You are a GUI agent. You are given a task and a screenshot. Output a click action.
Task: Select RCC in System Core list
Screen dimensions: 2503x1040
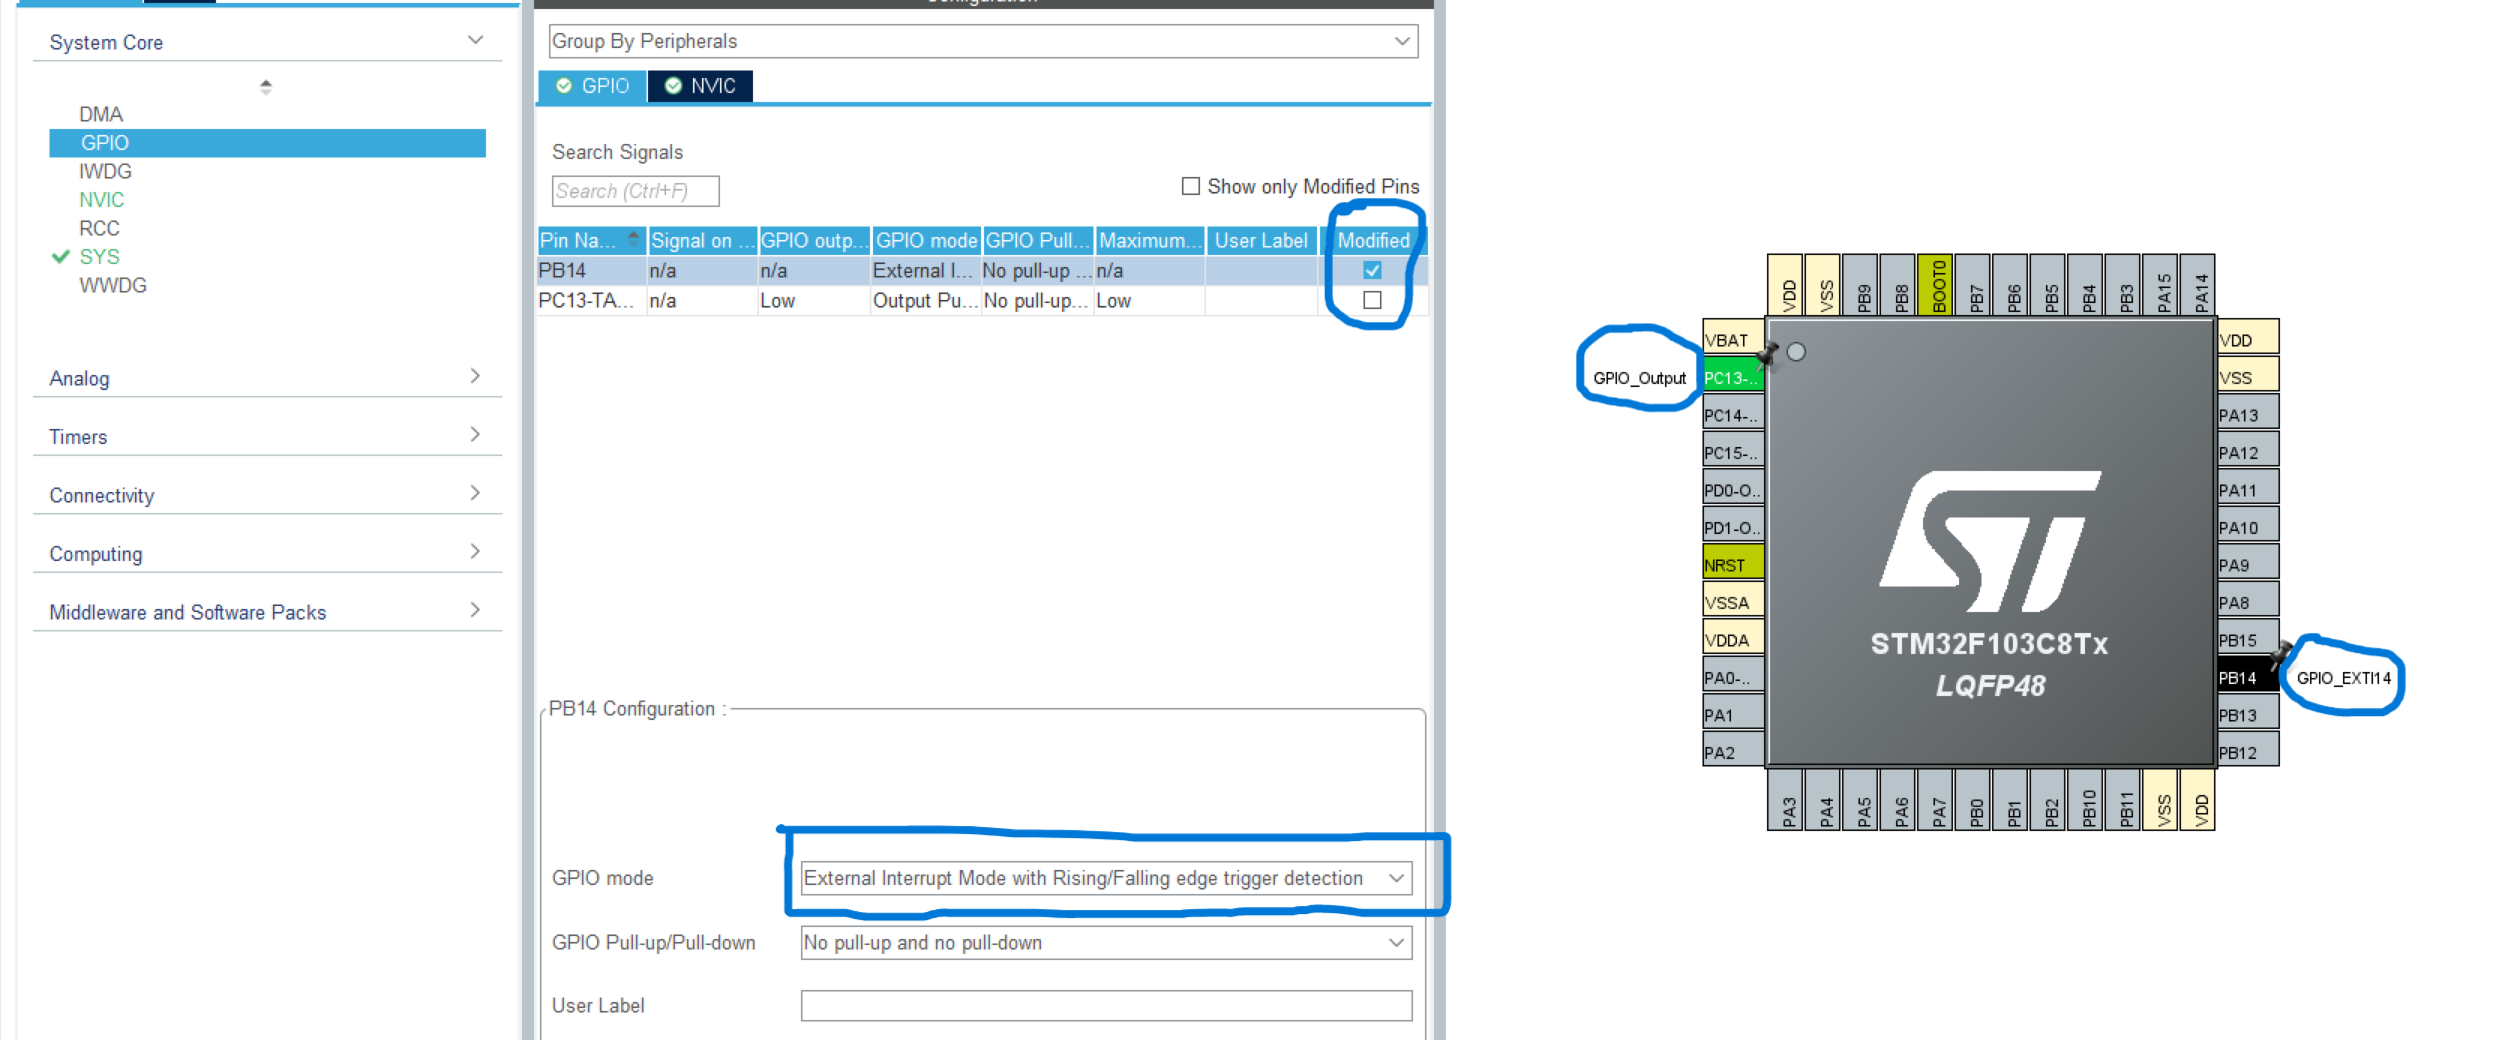click(x=99, y=228)
